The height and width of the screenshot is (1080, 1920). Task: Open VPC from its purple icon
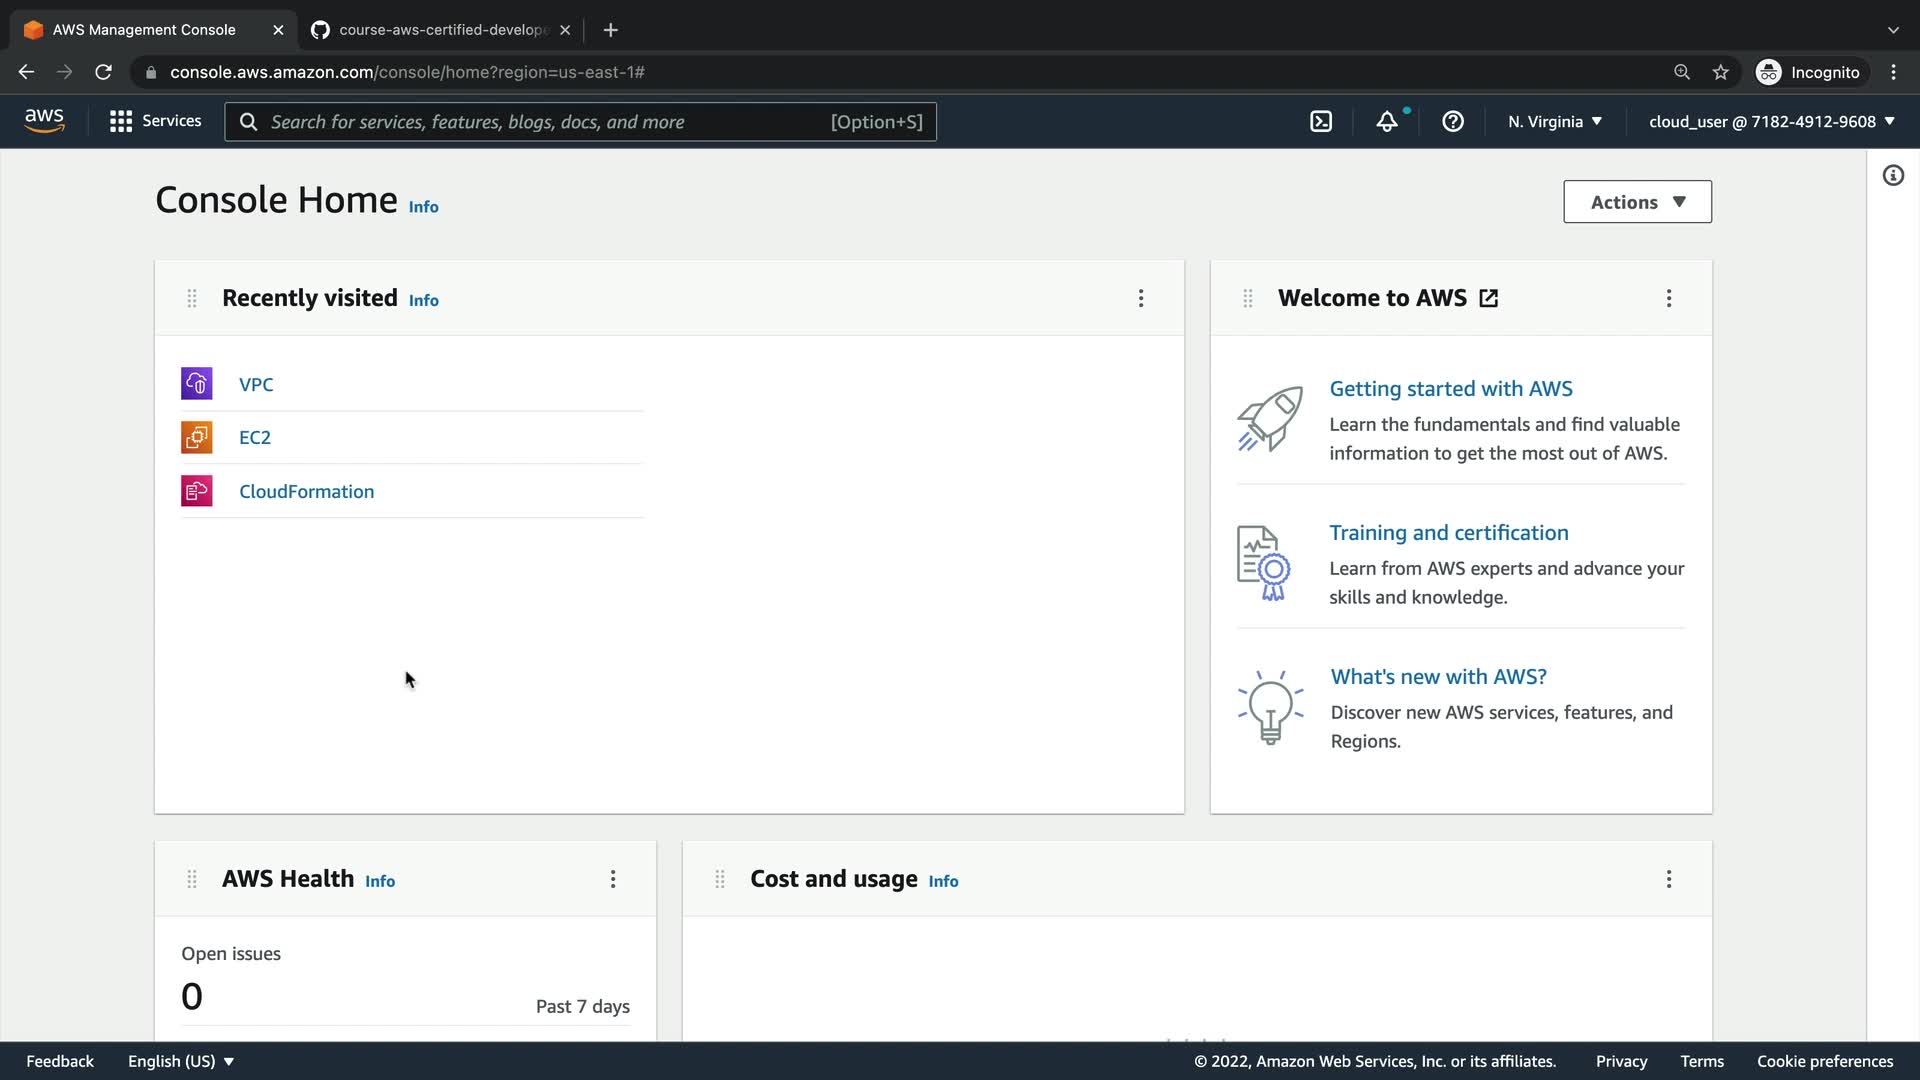click(x=196, y=384)
